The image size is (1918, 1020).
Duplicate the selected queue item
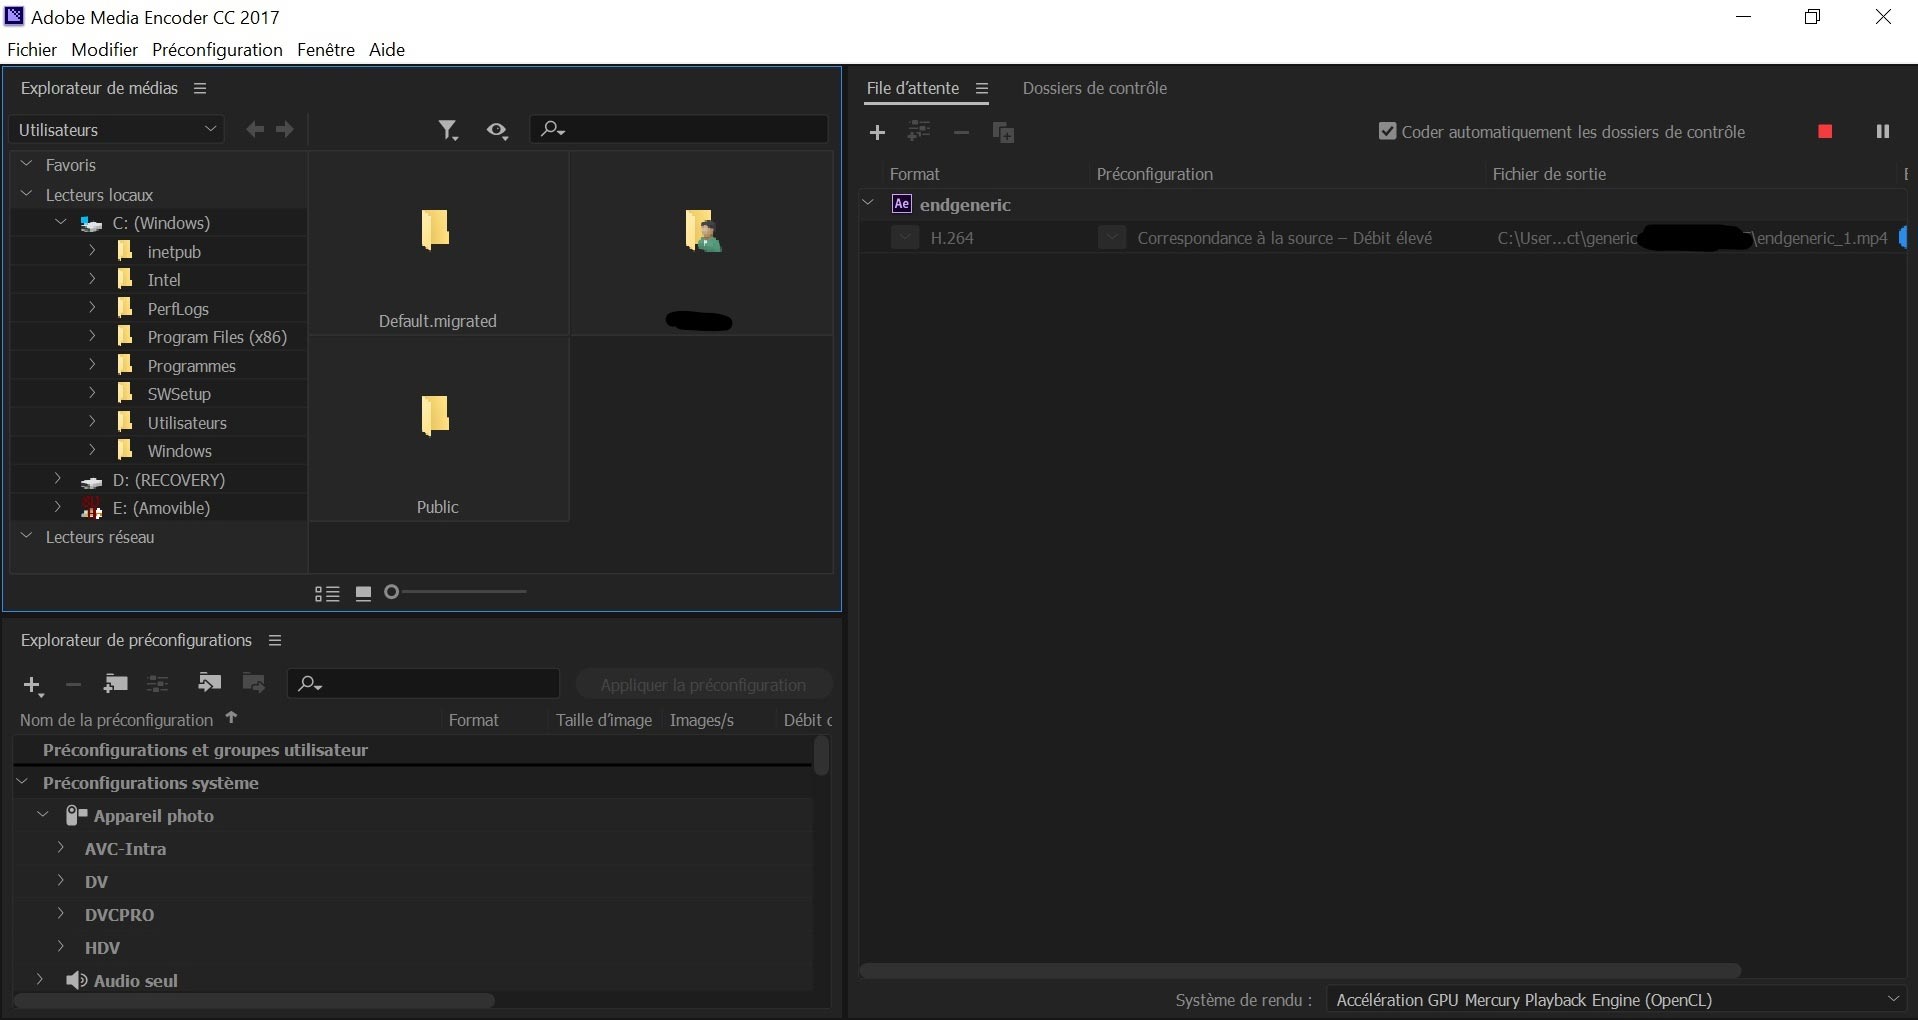1003,132
